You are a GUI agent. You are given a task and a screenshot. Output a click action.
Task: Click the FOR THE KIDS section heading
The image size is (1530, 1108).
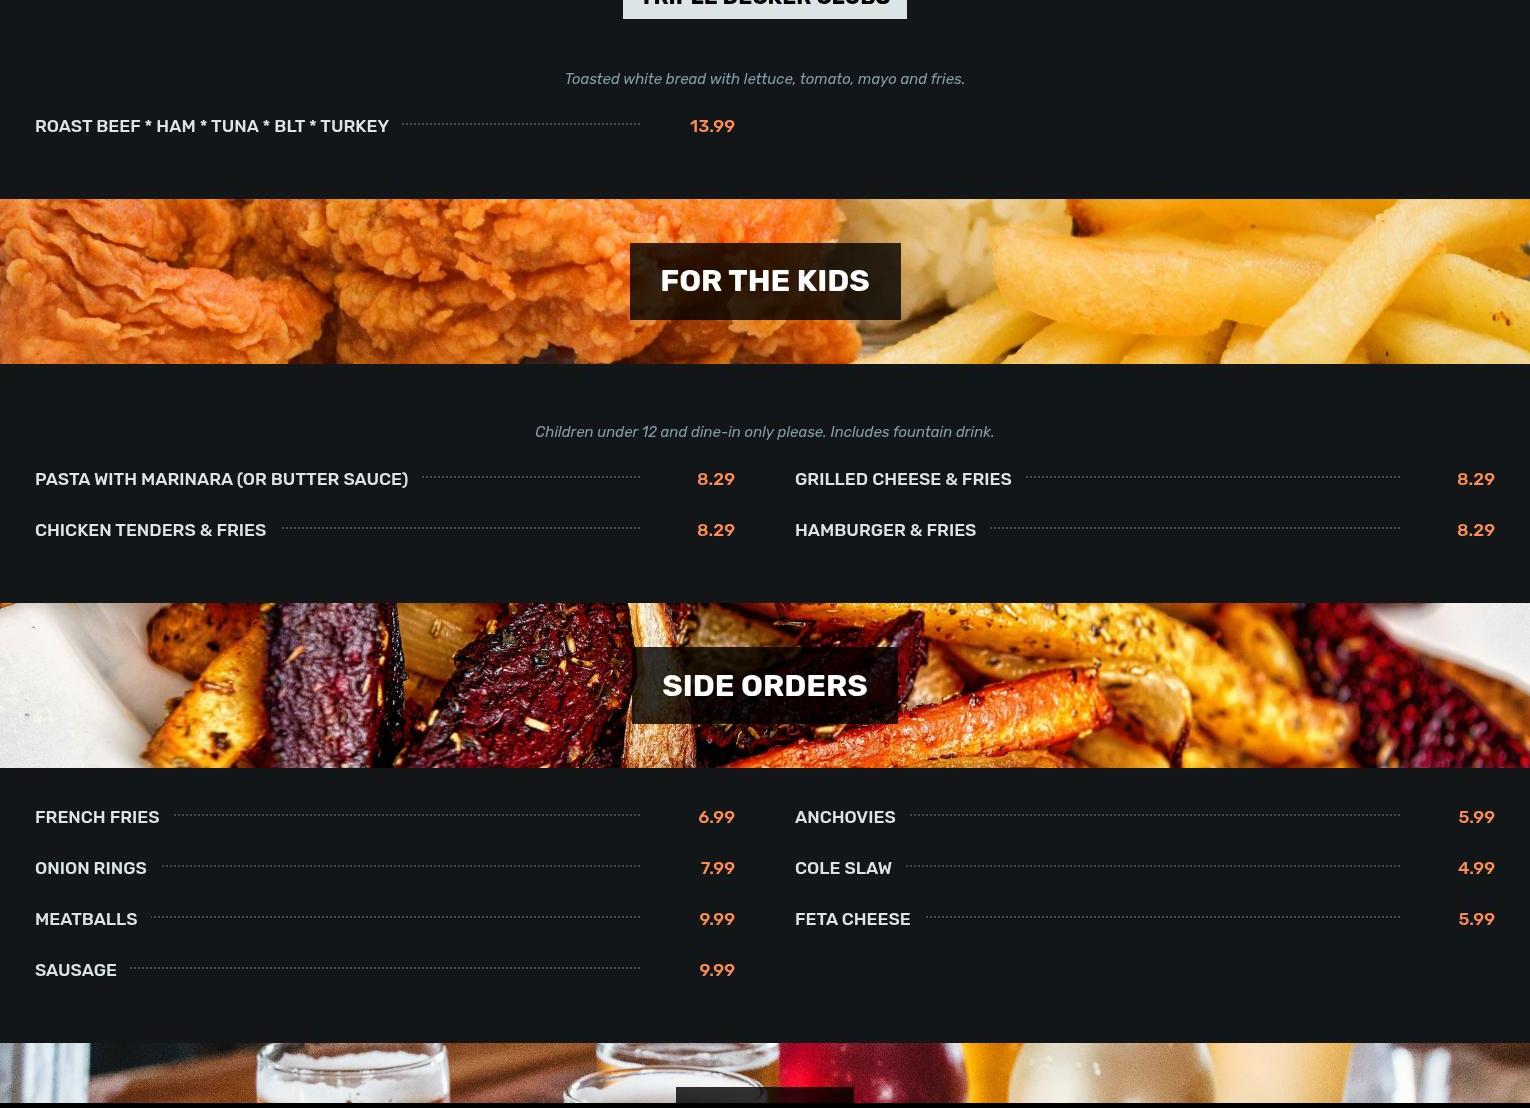click(x=765, y=281)
